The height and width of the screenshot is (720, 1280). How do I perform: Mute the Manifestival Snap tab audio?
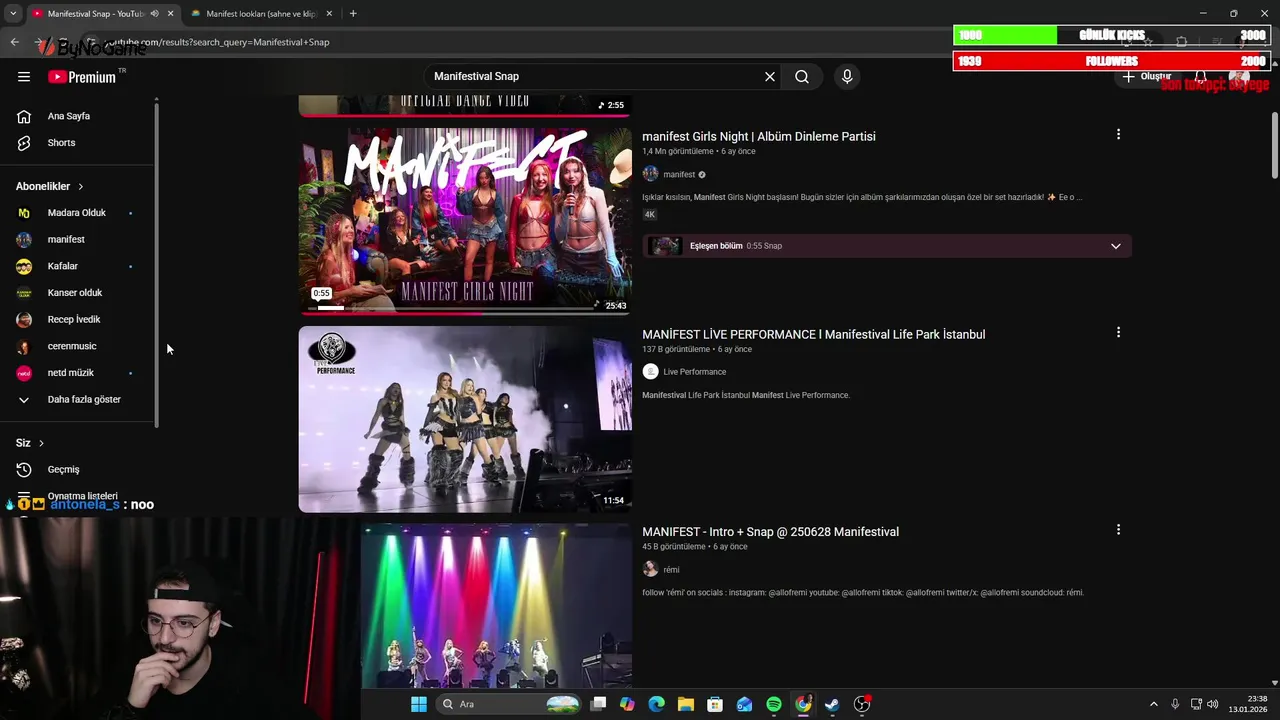(x=155, y=14)
